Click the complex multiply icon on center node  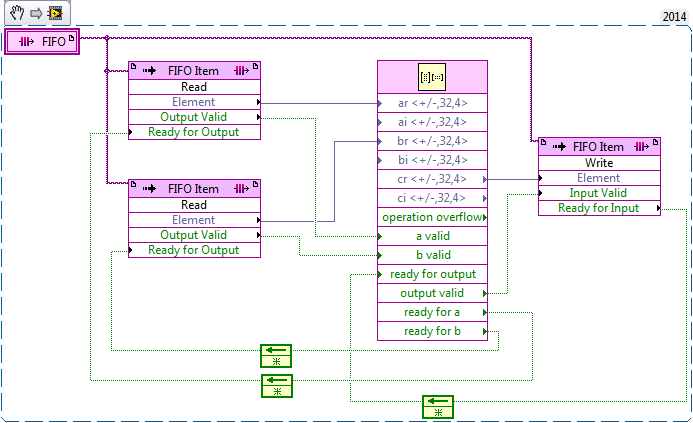[x=432, y=77]
